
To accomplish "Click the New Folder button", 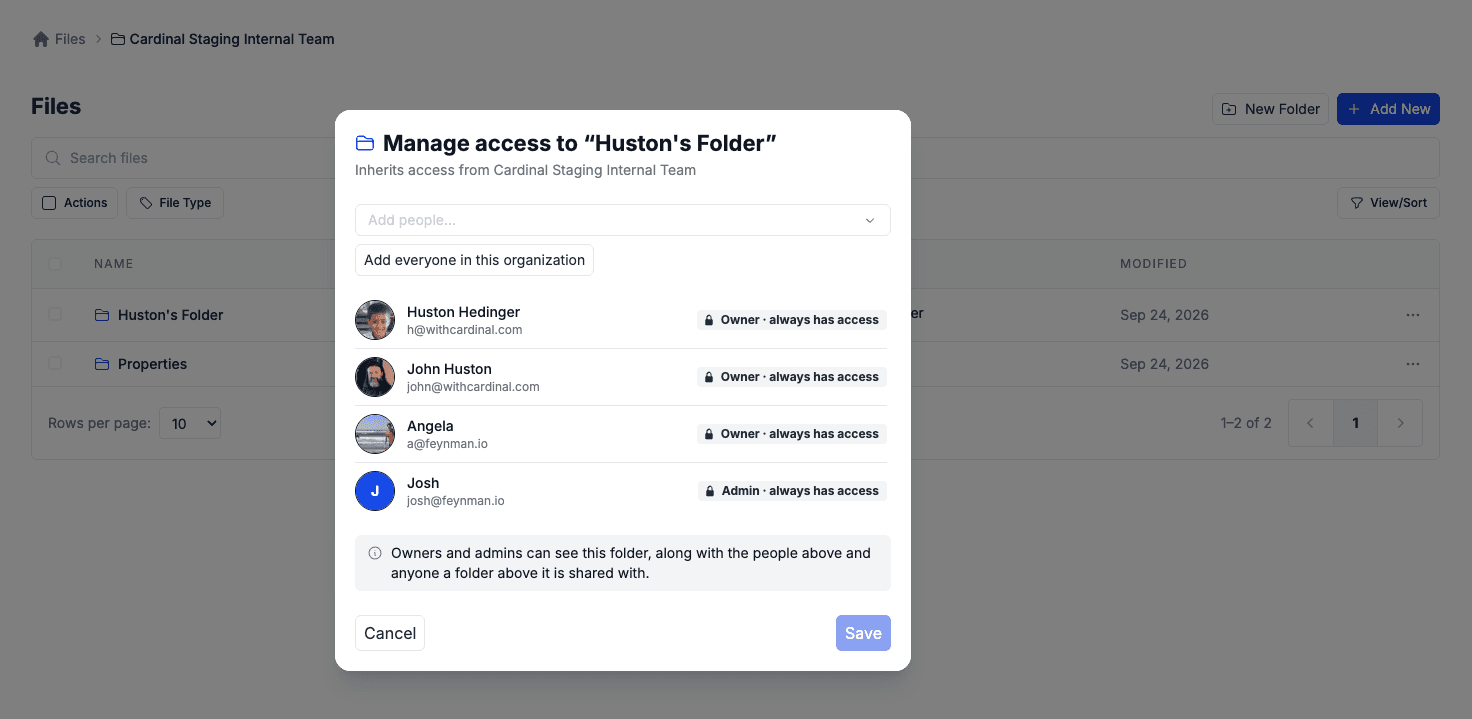I will (x=1271, y=109).
